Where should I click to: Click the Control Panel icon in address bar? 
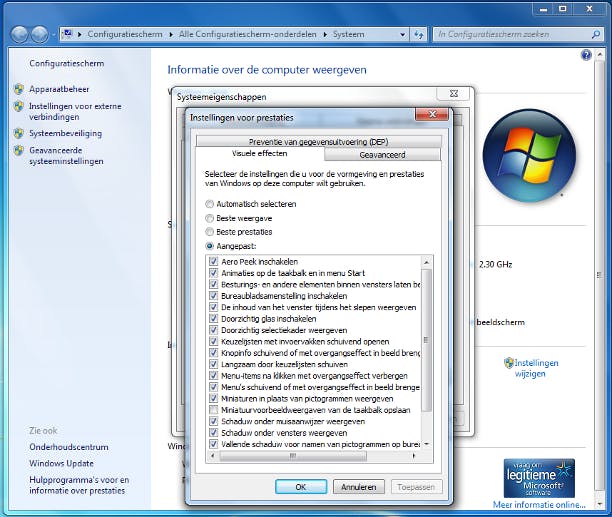click(x=68, y=34)
